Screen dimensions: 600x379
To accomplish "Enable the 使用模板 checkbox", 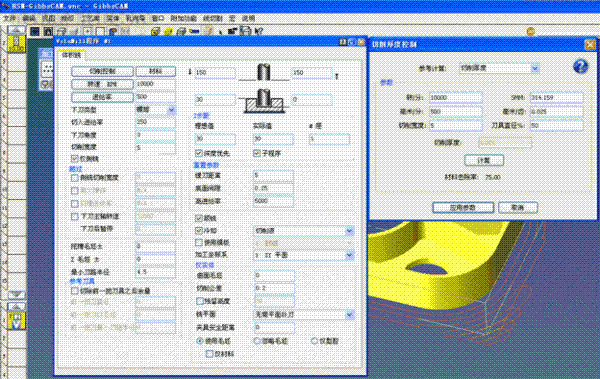I will [x=199, y=242].
